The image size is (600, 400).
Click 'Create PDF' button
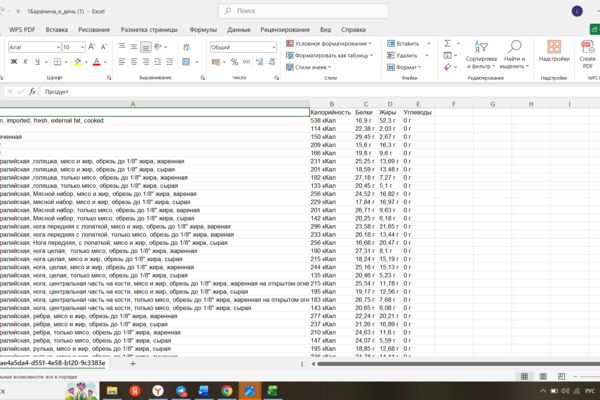[x=587, y=55]
